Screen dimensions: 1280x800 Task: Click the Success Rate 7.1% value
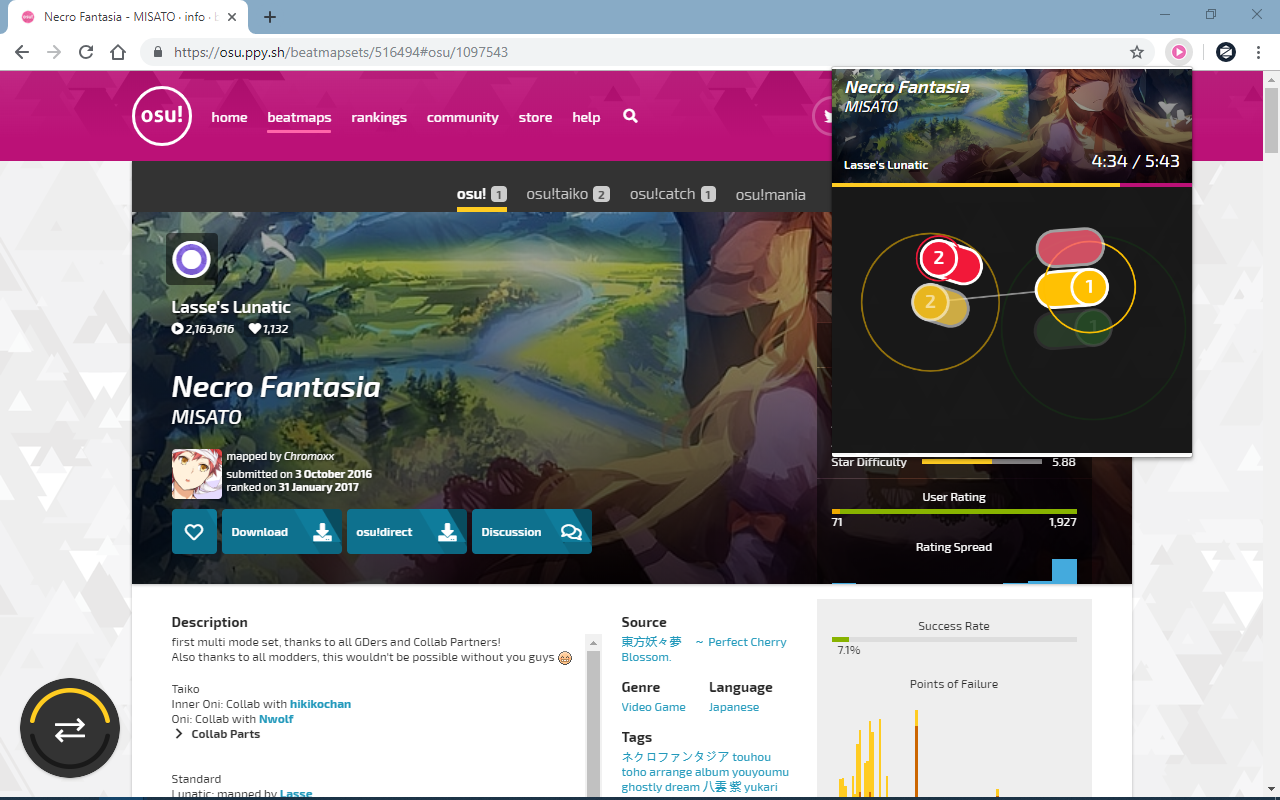click(848, 650)
